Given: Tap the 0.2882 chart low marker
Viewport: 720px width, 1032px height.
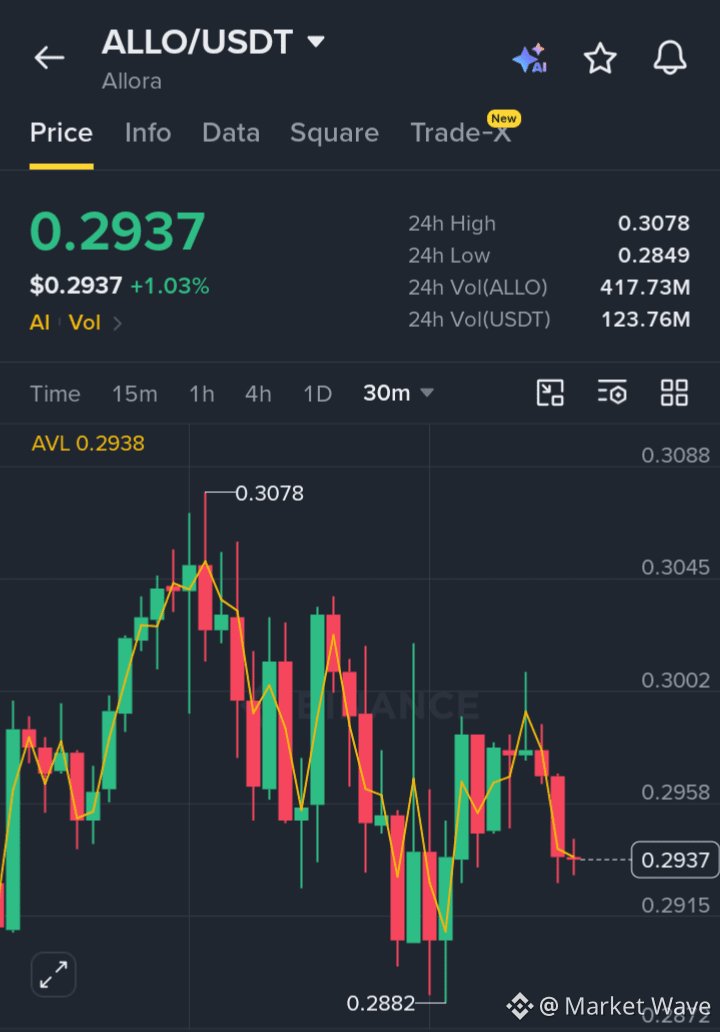Looking at the screenshot, I should click(381, 1003).
